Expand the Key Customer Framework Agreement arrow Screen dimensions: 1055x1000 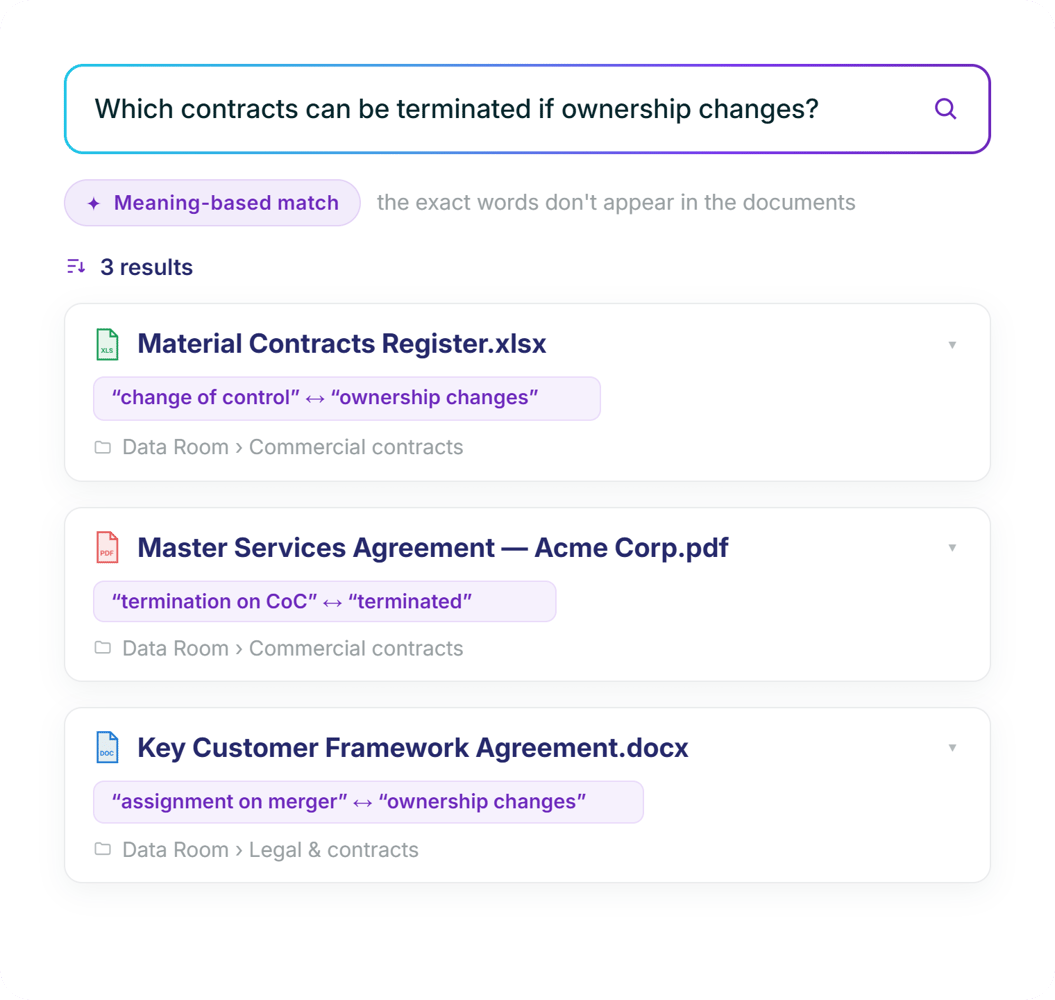click(x=952, y=748)
